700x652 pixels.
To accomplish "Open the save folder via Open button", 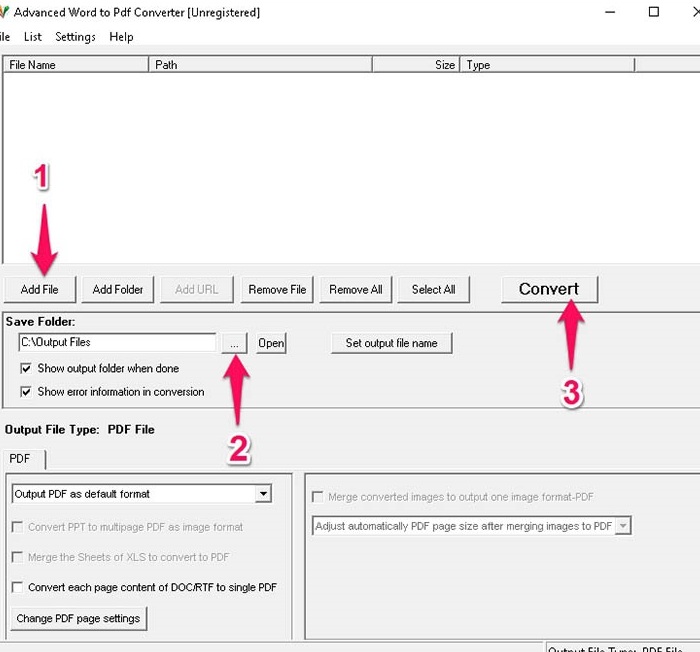I will point(271,343).
